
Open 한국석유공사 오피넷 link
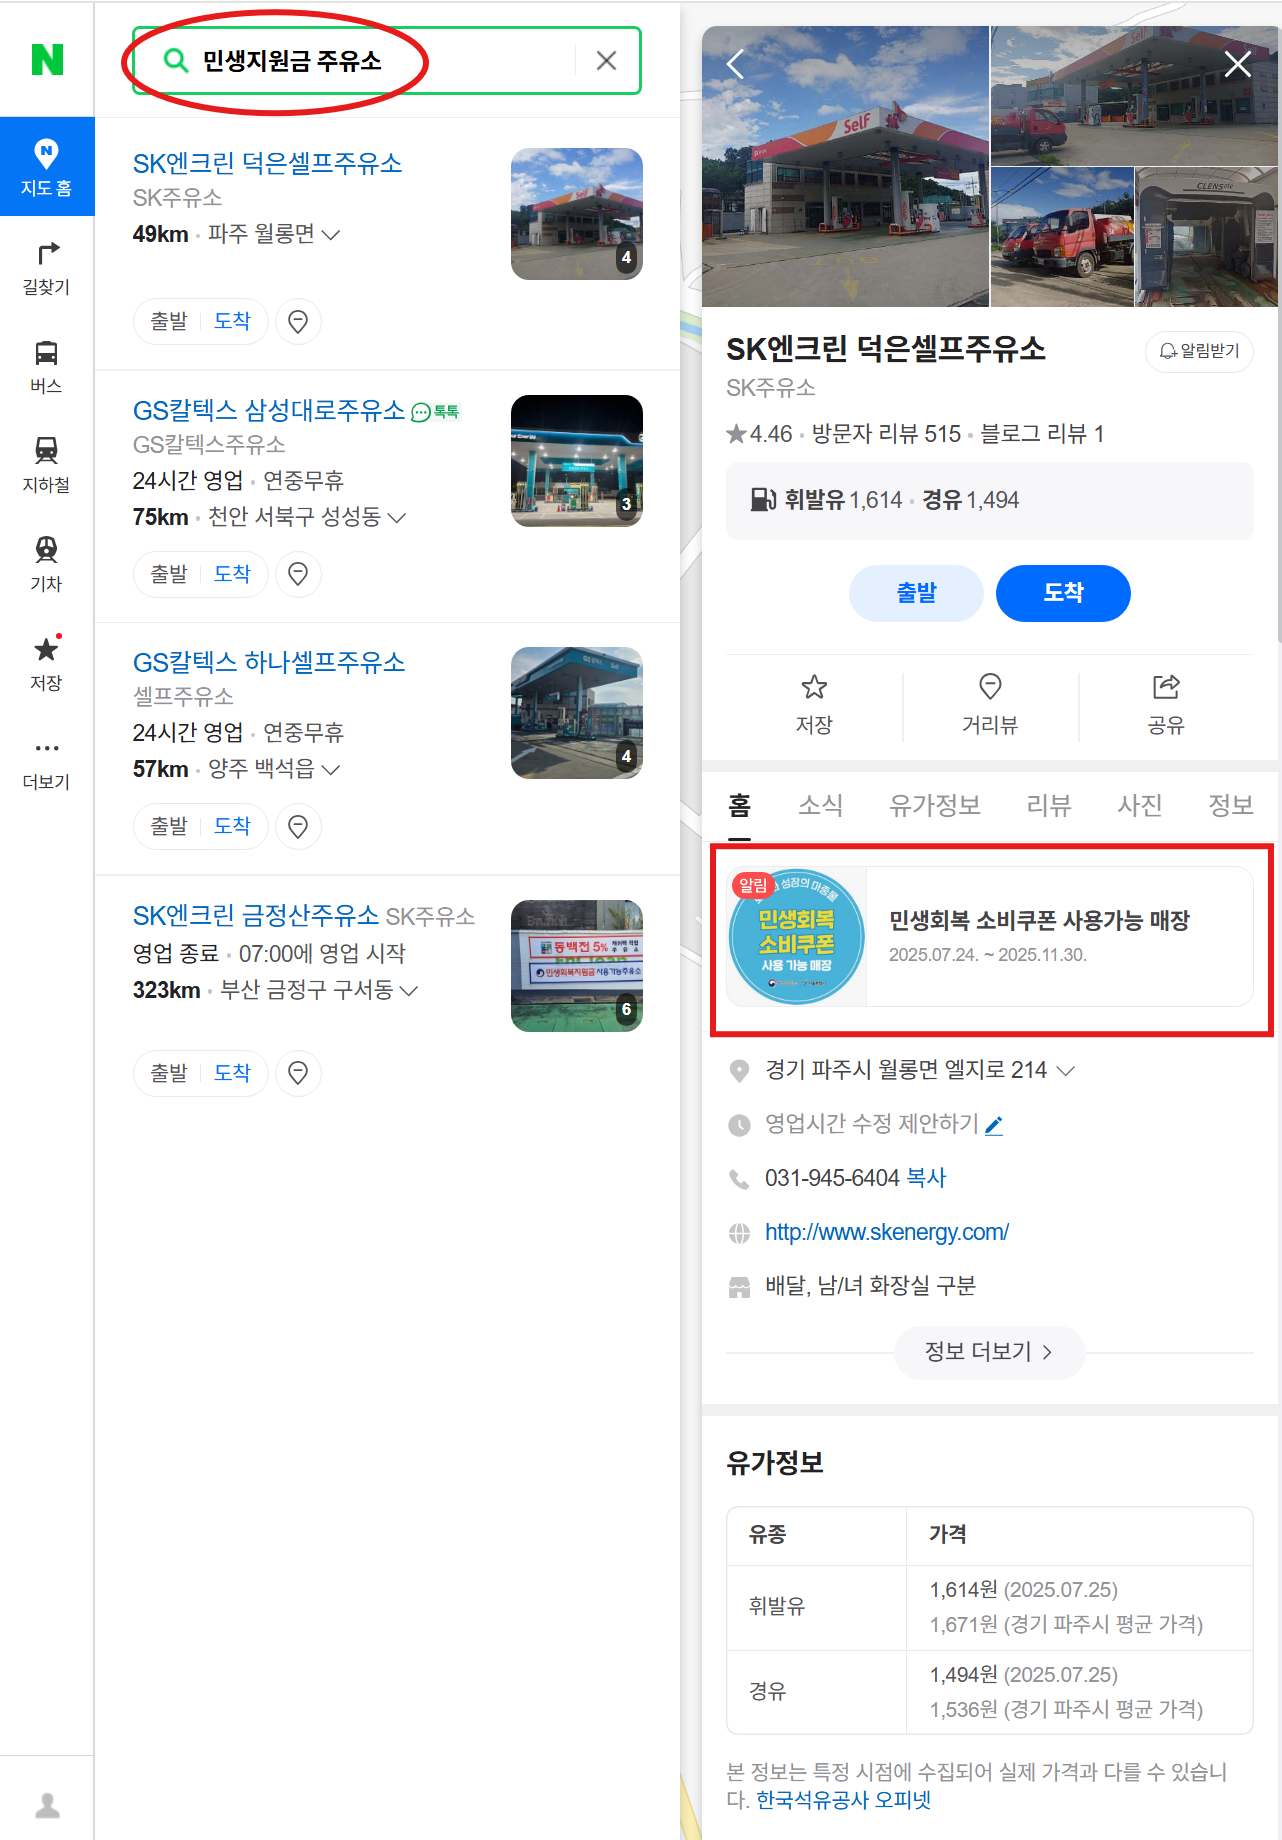[x=843, y=1800]
